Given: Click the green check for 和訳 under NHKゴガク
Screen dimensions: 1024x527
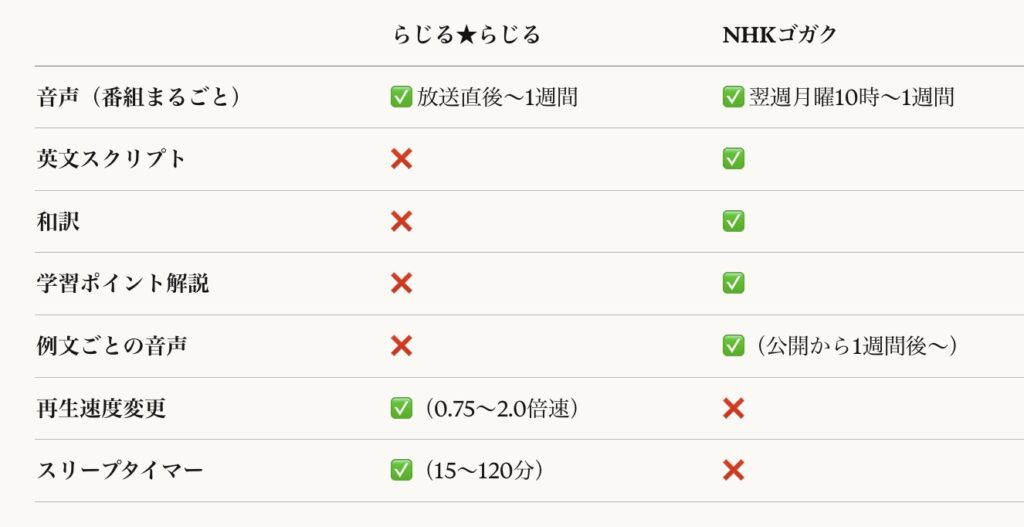Looking at the screenshot, I should pos(733,221).
